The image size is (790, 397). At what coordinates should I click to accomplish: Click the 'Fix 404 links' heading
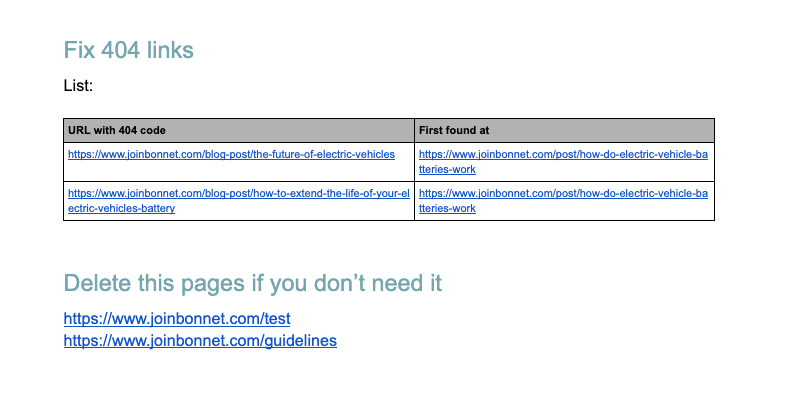click(x=128, y=50)
